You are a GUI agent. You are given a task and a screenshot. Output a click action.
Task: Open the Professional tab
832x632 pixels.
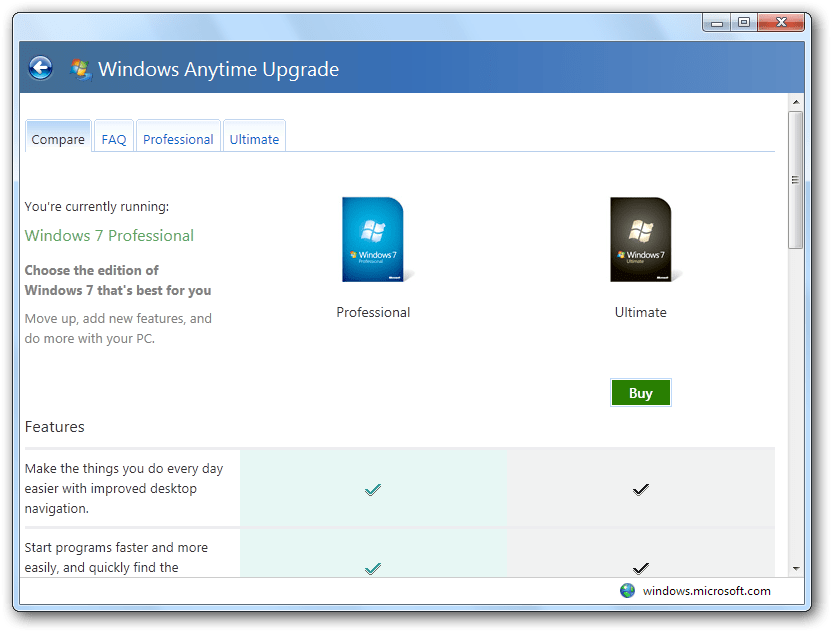pyautogui.click(x=178, y=136)
